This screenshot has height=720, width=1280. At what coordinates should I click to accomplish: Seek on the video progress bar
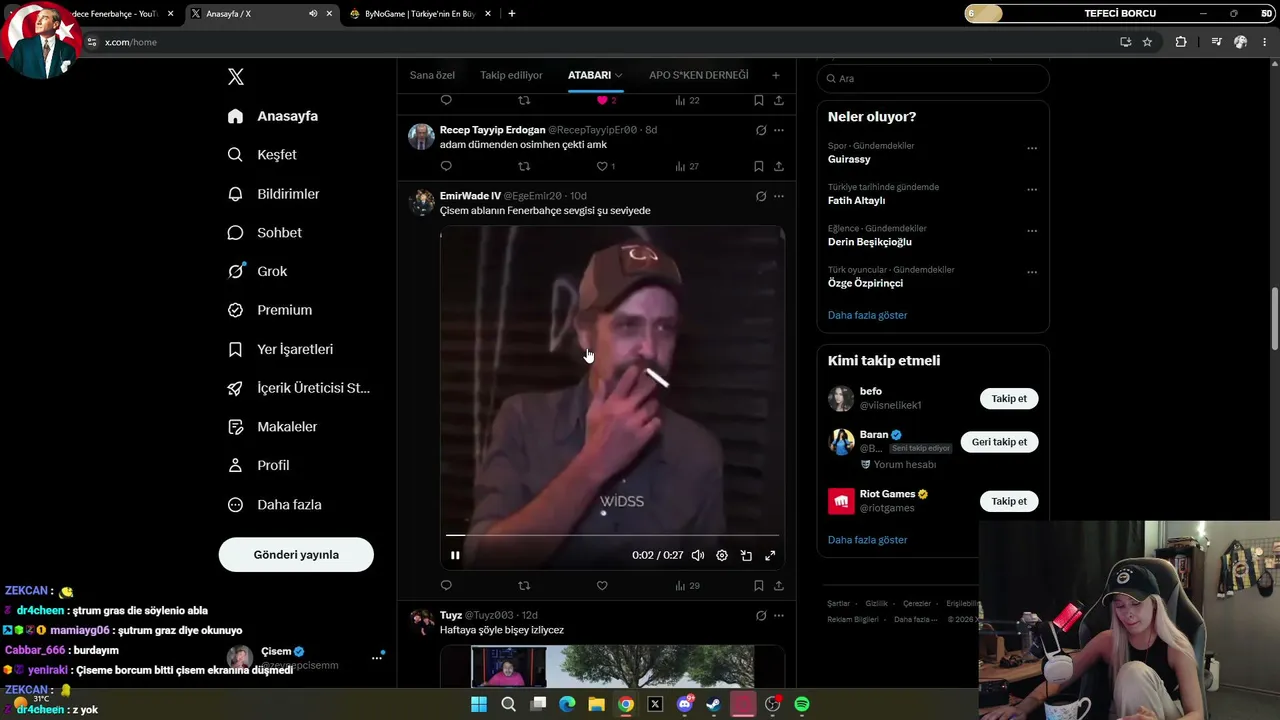612,535
